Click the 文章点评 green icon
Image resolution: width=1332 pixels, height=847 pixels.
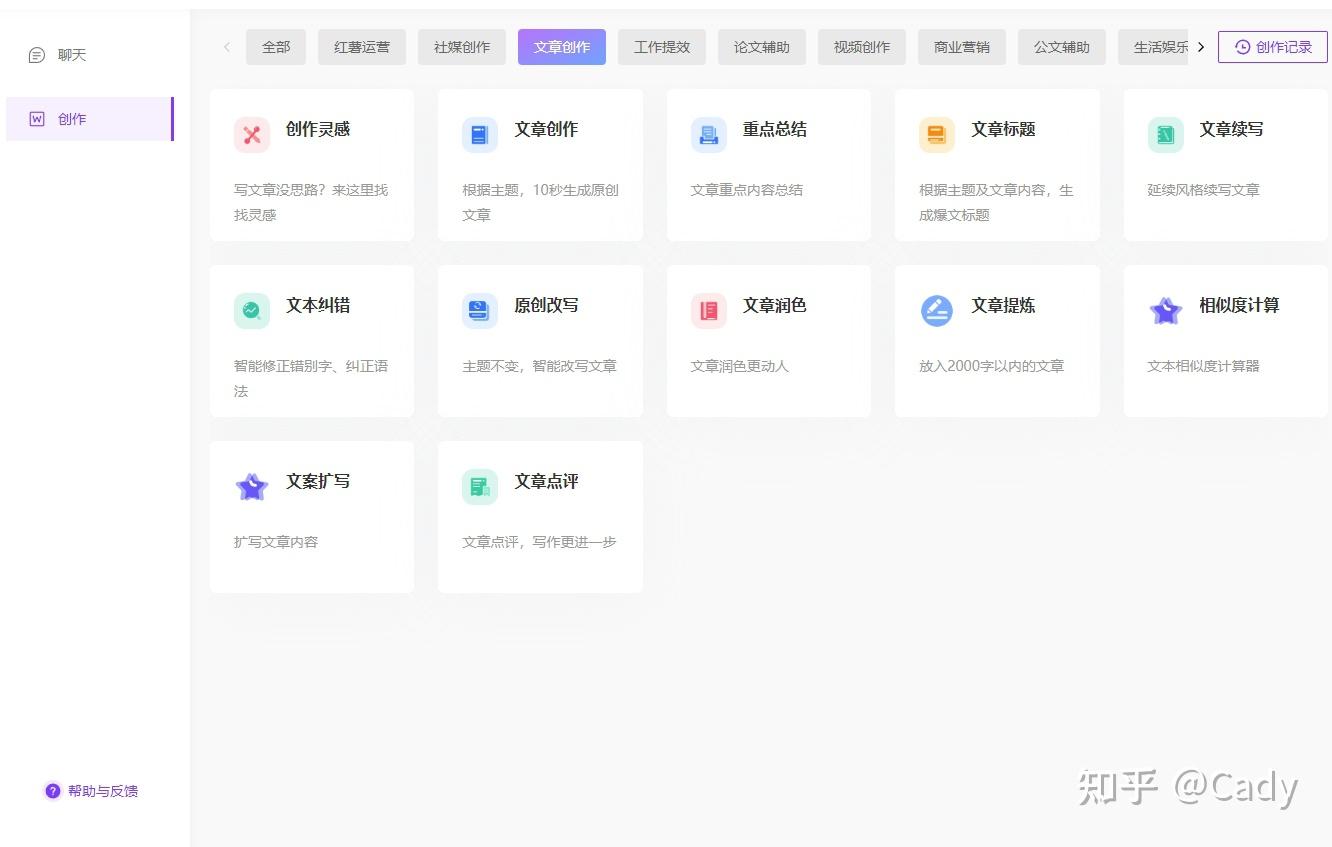(480, 487)
